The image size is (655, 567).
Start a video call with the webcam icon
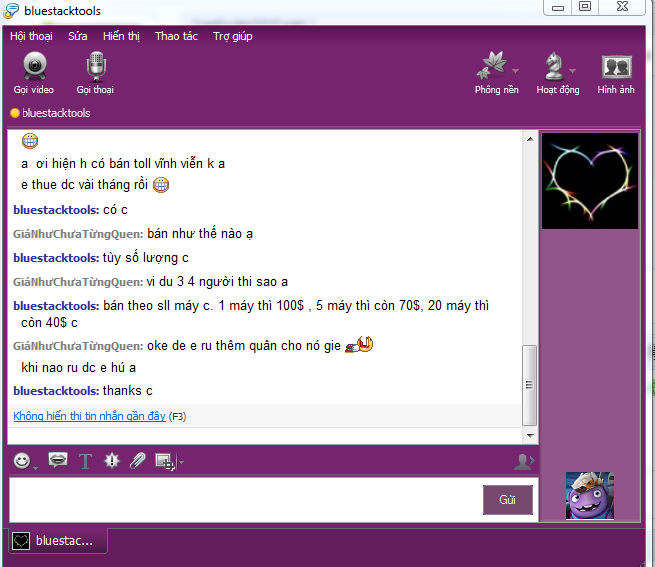(x=34, y=66)
